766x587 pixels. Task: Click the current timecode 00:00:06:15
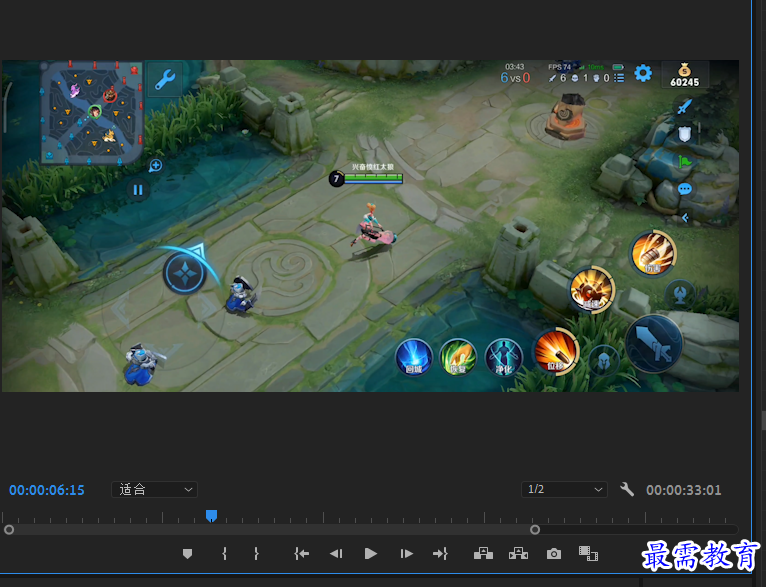tap(47, 490)
